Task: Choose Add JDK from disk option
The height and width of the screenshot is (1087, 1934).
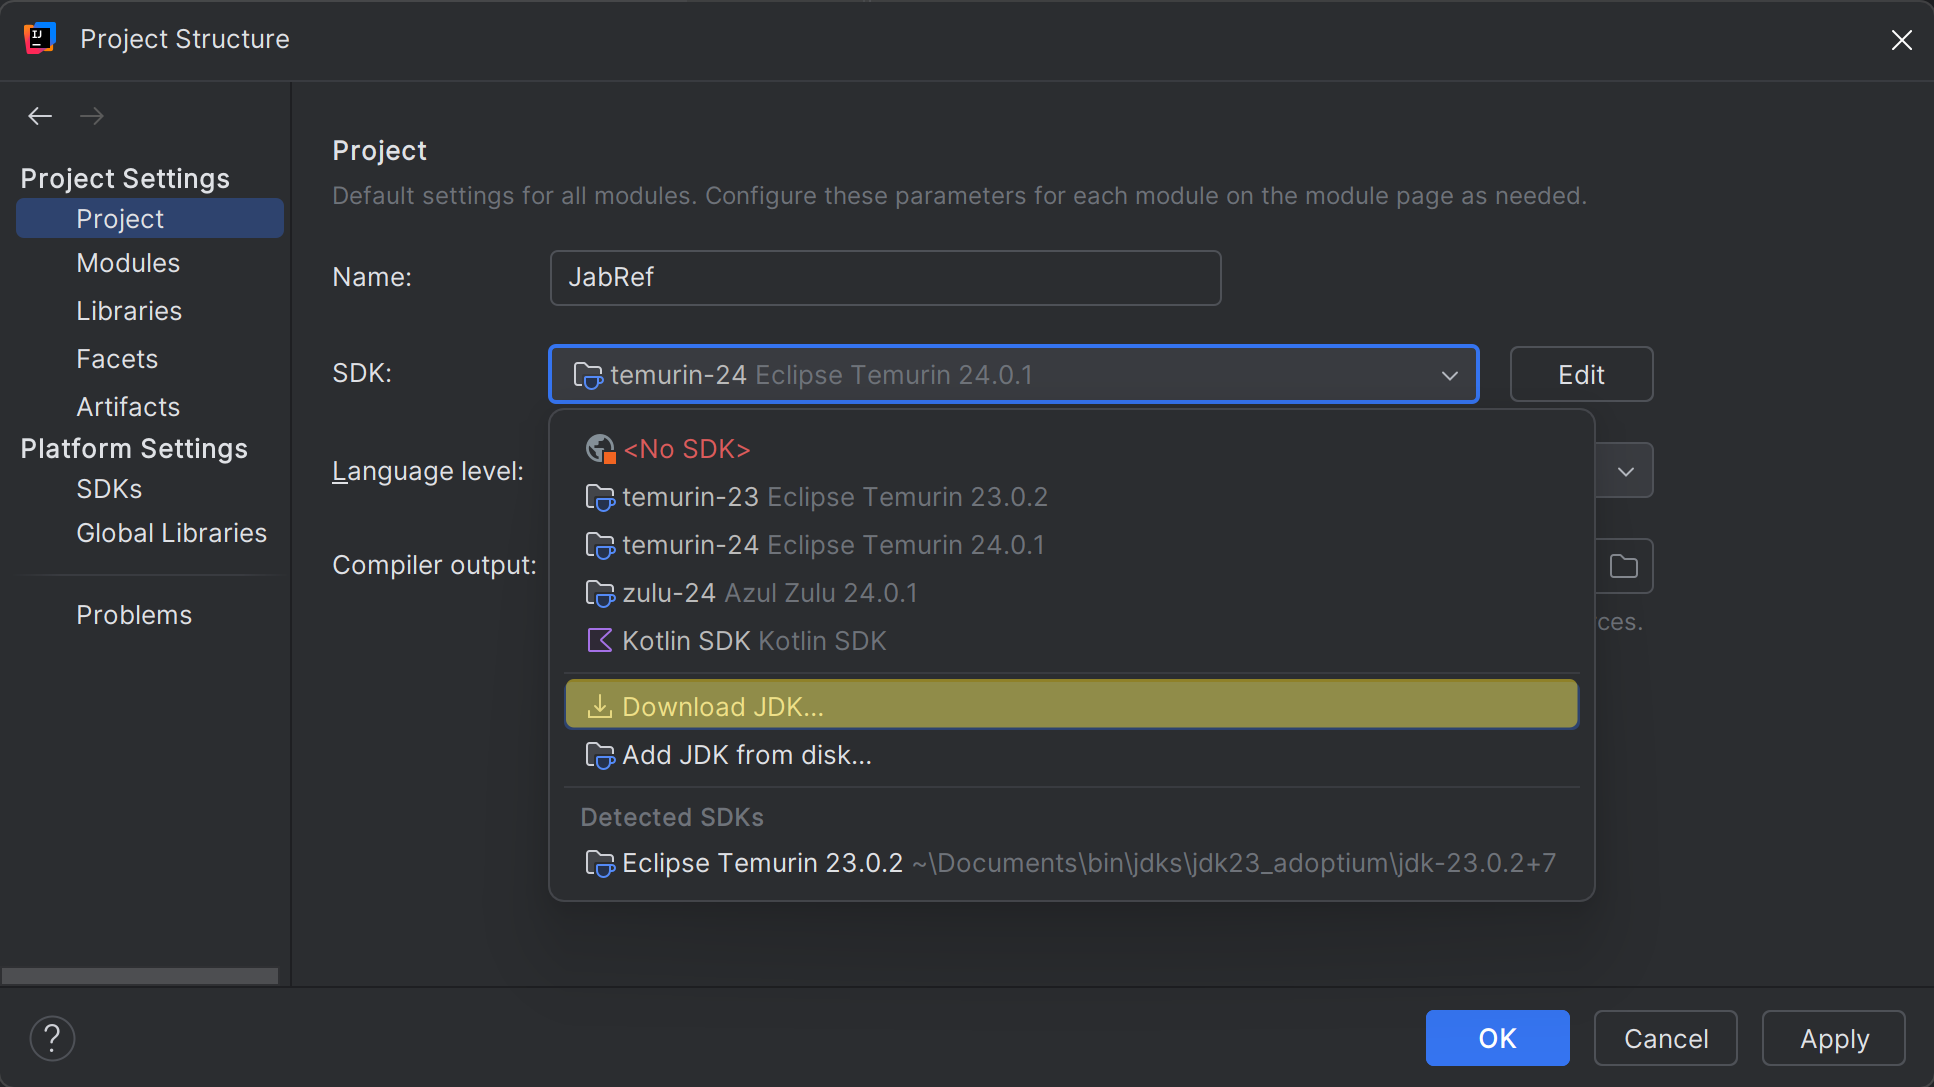Action: (x=746, y=755)
